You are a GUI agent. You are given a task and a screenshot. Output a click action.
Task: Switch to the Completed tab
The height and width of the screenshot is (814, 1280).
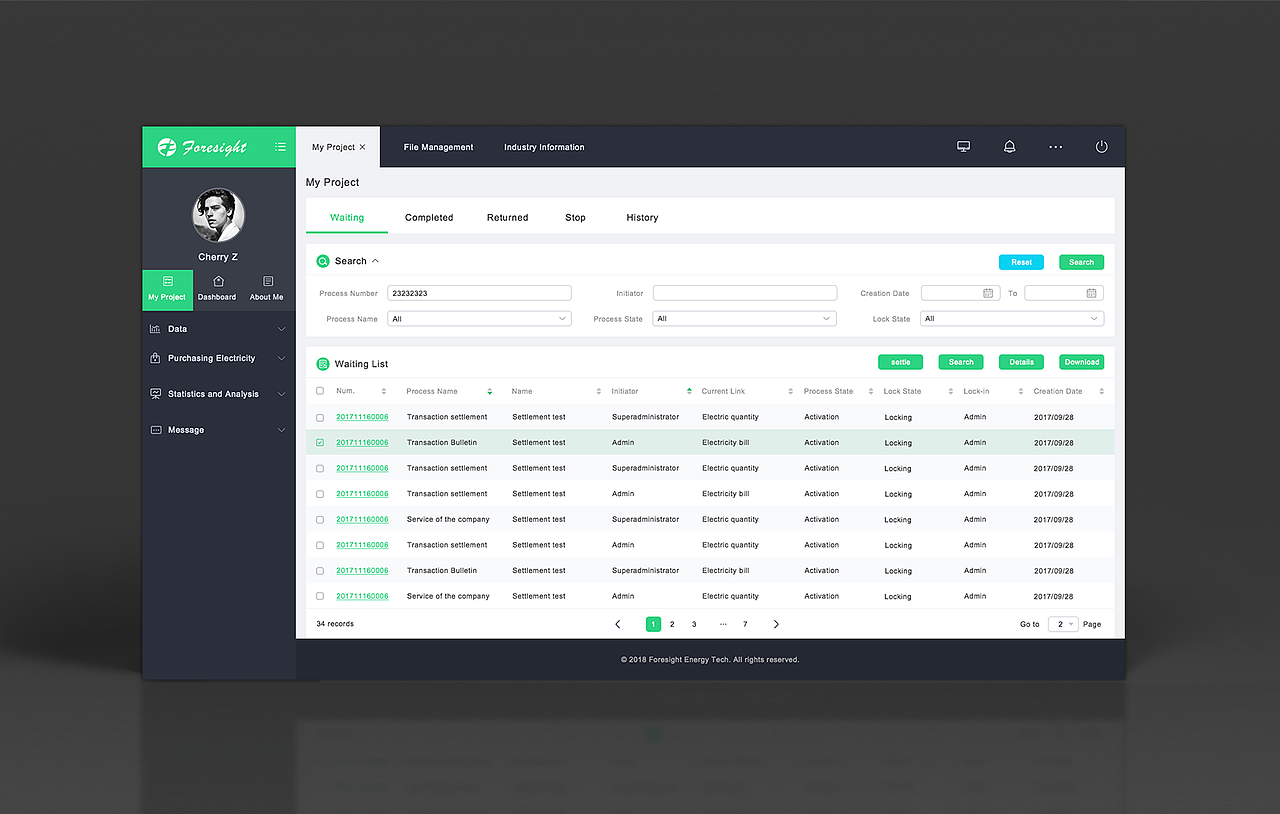pos(429,217)
